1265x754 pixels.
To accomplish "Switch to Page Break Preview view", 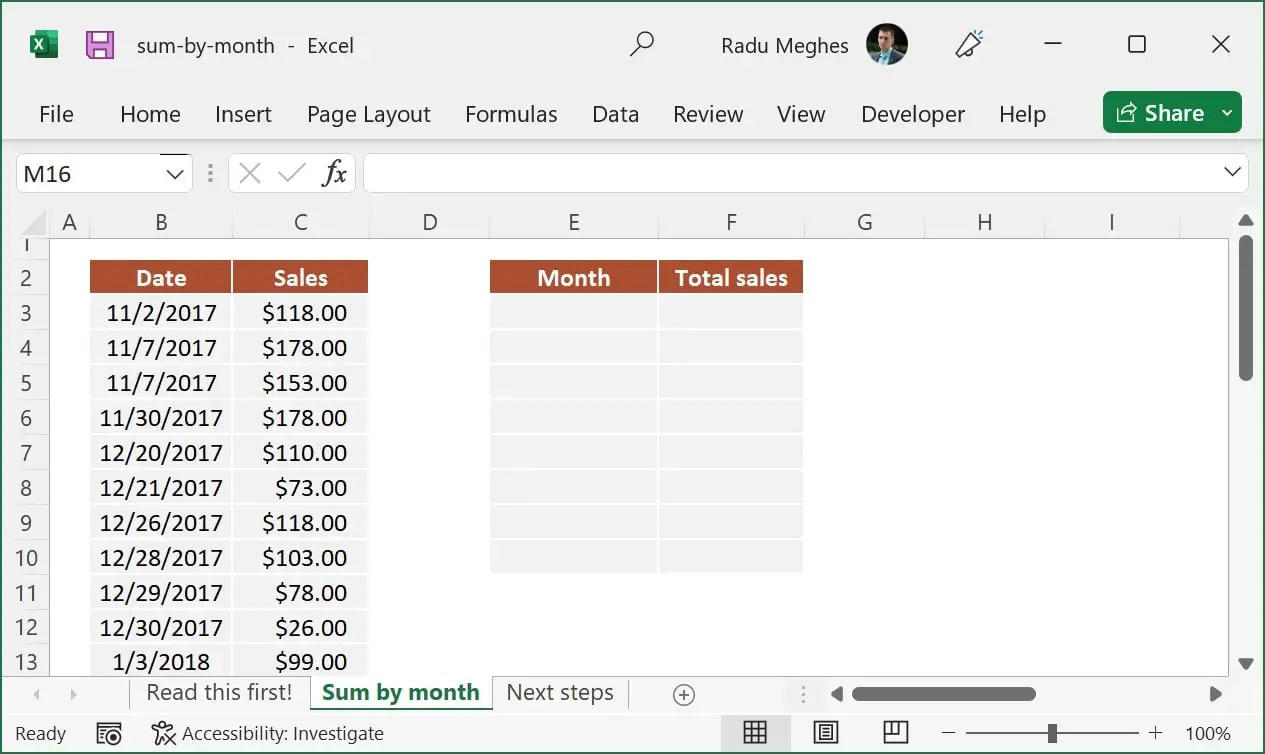I will point(895,733).
